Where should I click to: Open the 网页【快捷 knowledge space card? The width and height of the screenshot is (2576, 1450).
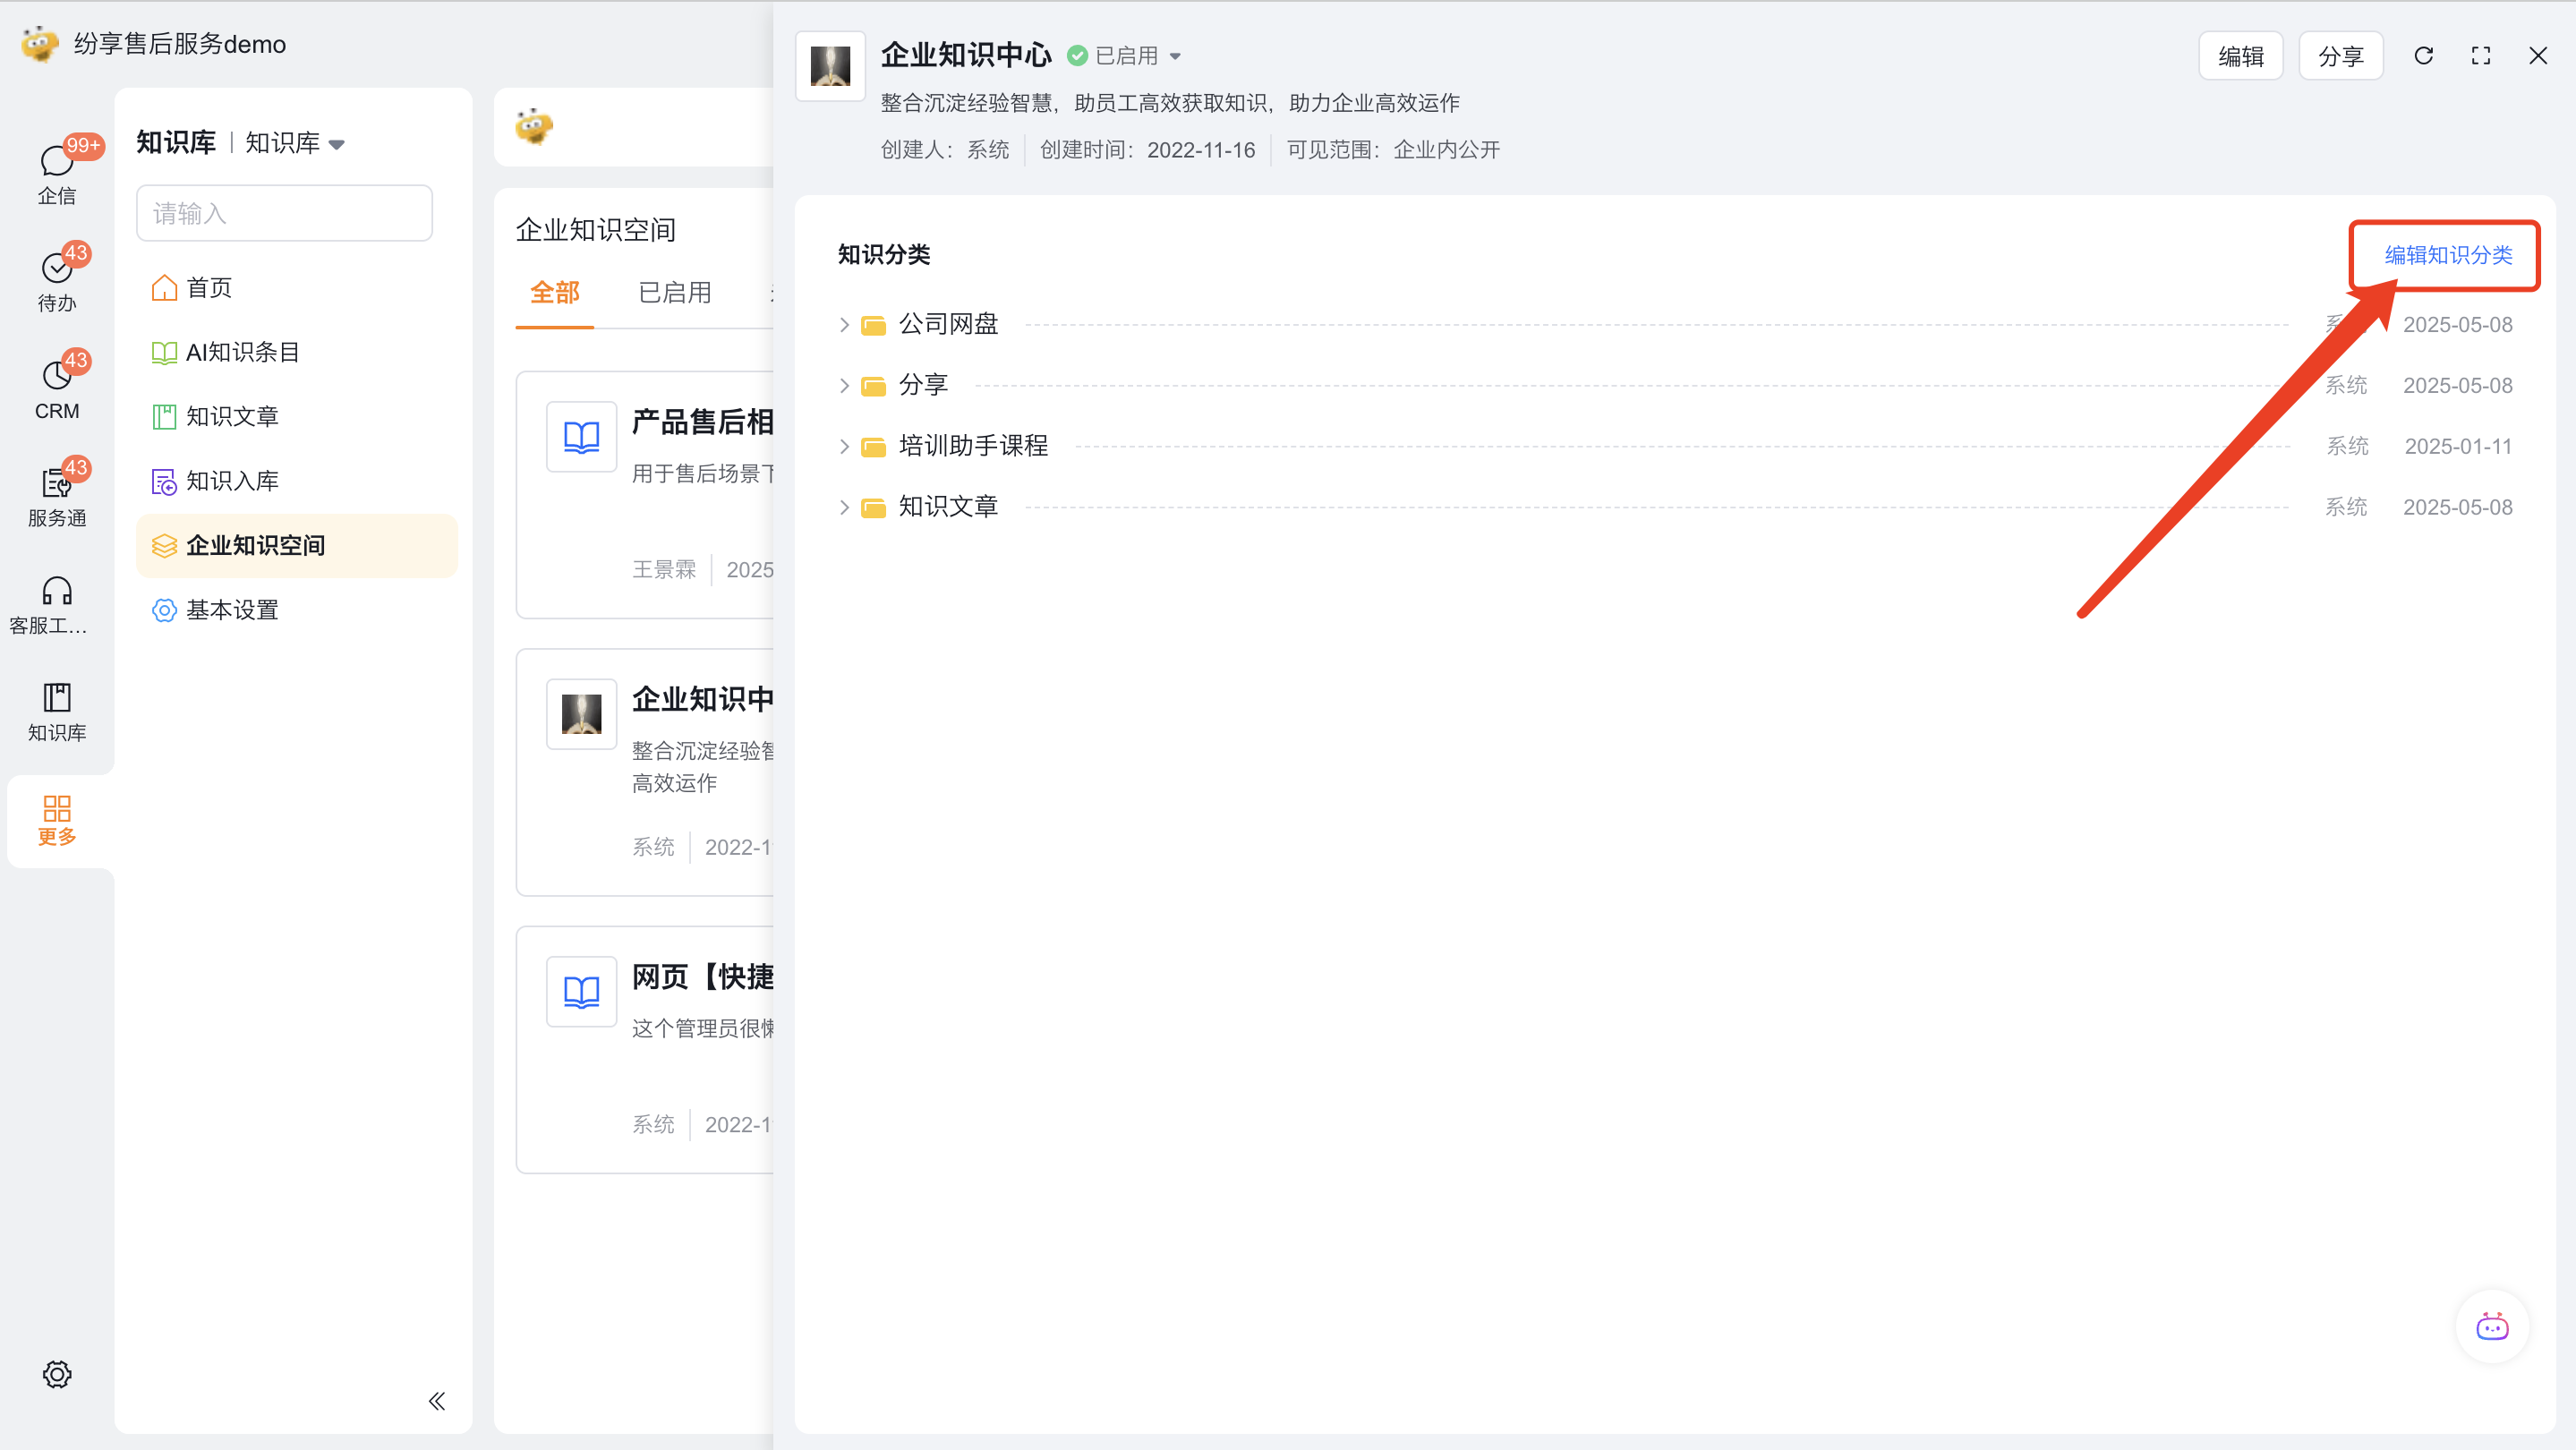pyautogui.click(x=645, y=1050)
